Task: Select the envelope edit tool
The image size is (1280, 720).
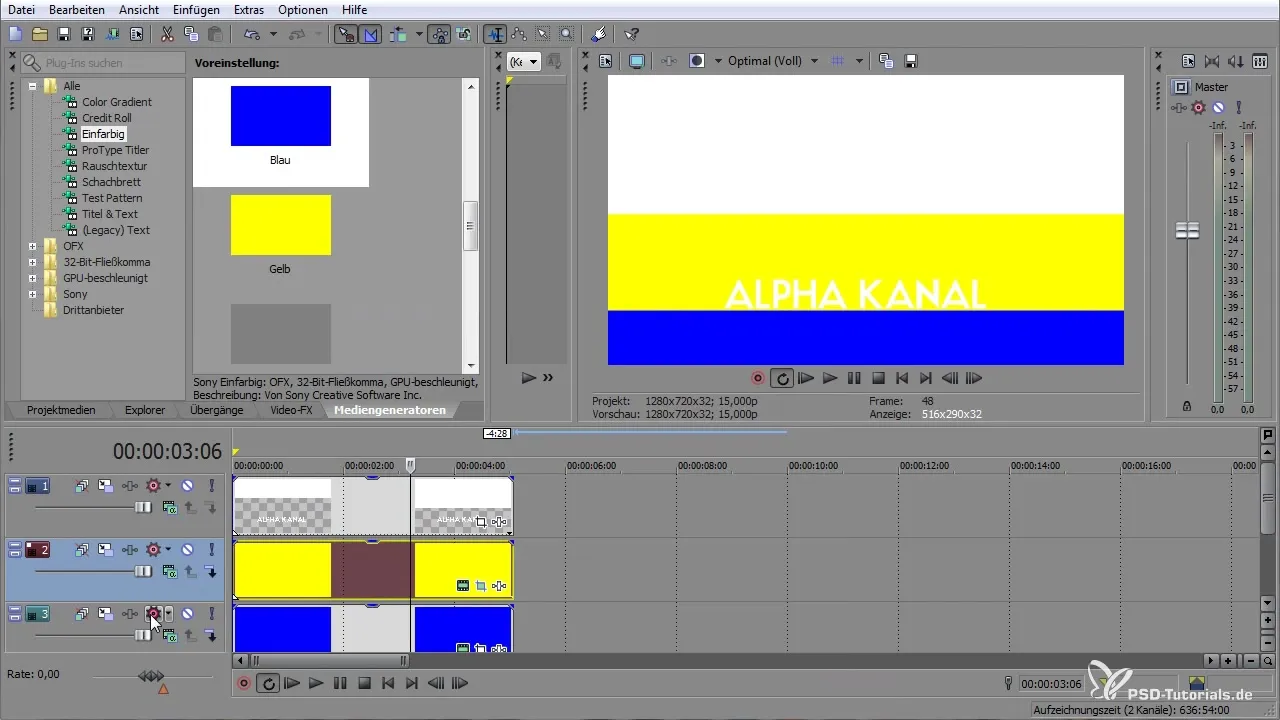Action: click(519, 34)
